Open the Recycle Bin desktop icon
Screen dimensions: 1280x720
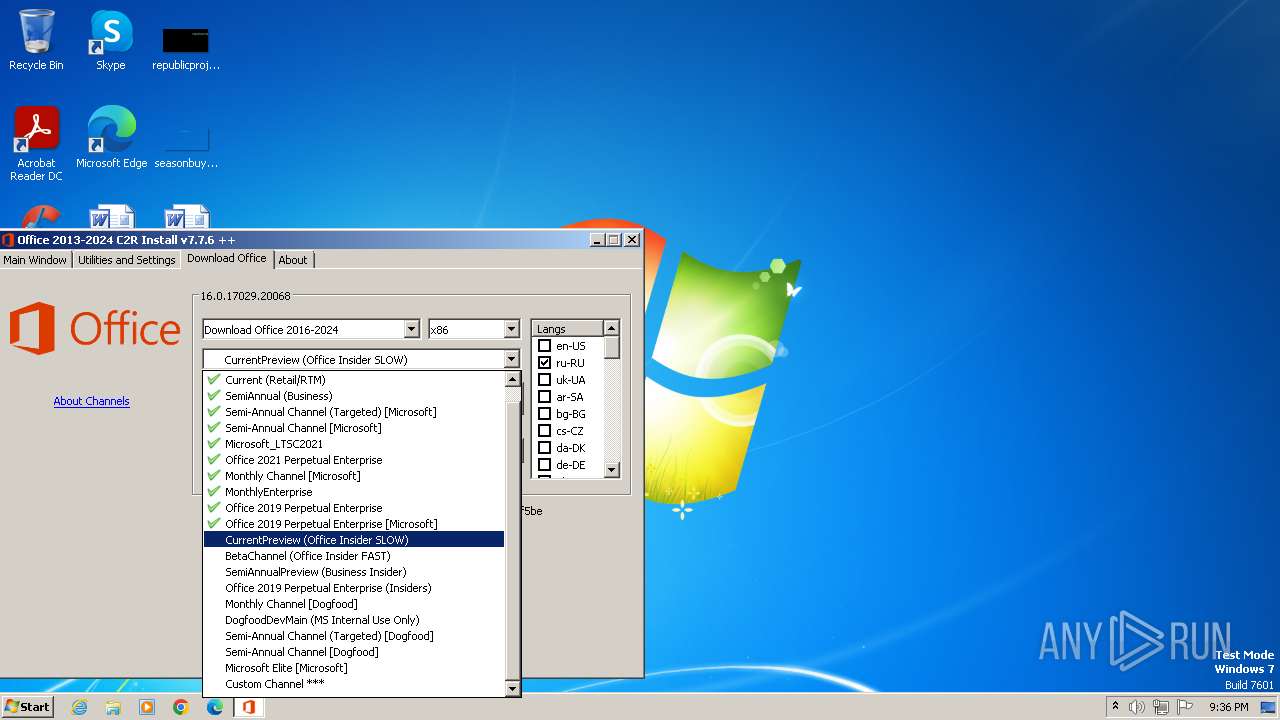[x=36, y=40]
